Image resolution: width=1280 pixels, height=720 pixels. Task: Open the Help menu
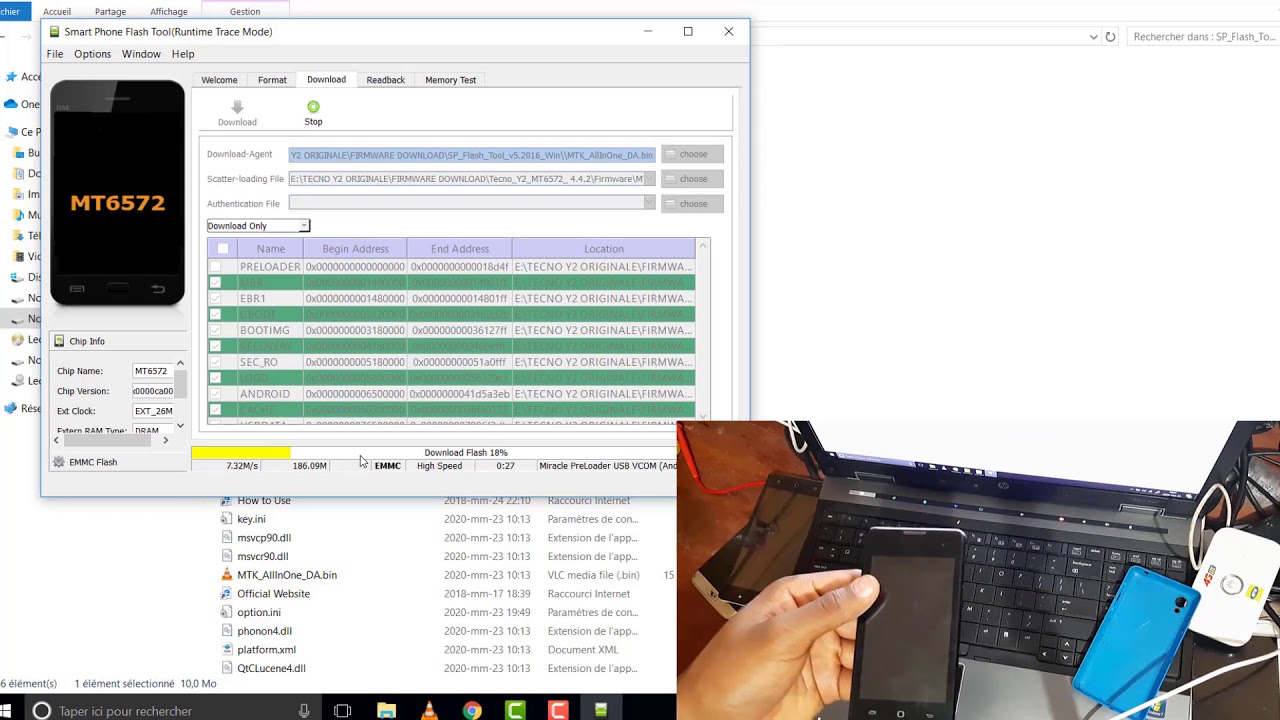pyautogui.click(x=182, y=54)
